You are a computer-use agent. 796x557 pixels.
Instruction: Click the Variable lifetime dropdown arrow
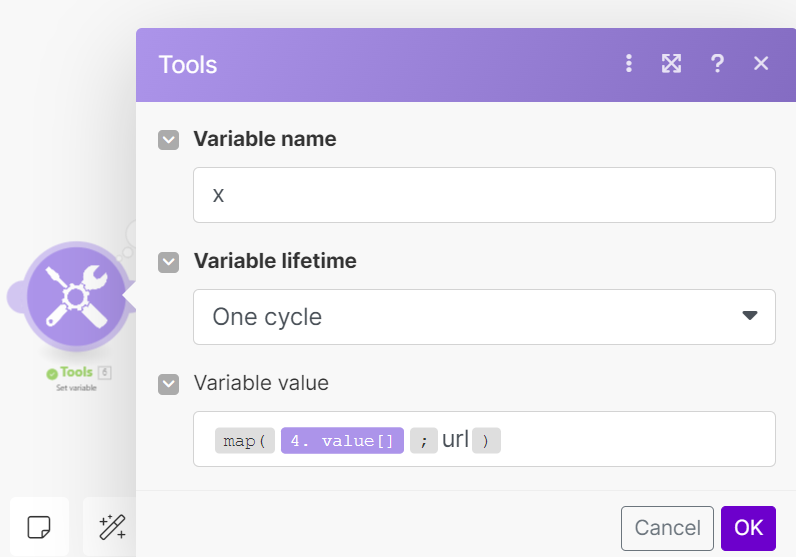(x=750, y=316)
